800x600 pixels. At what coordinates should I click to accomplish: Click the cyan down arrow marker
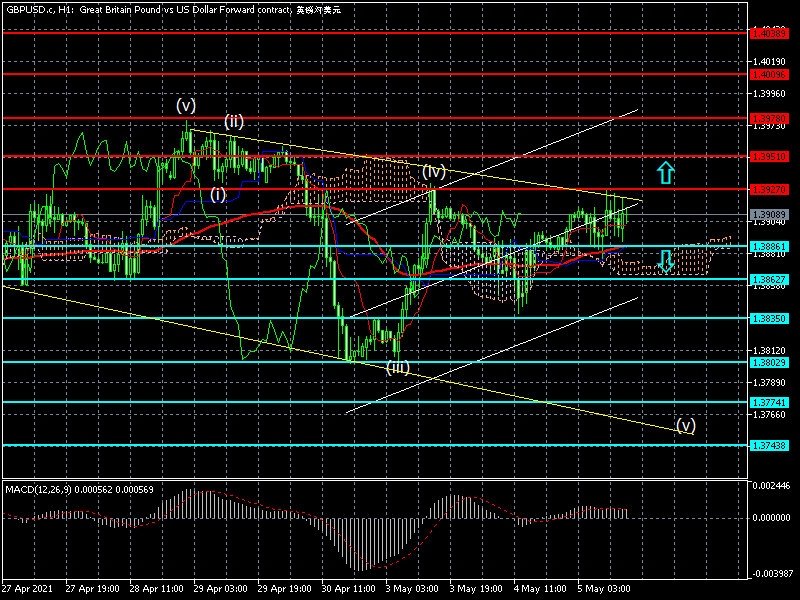[x=666, y=261]
